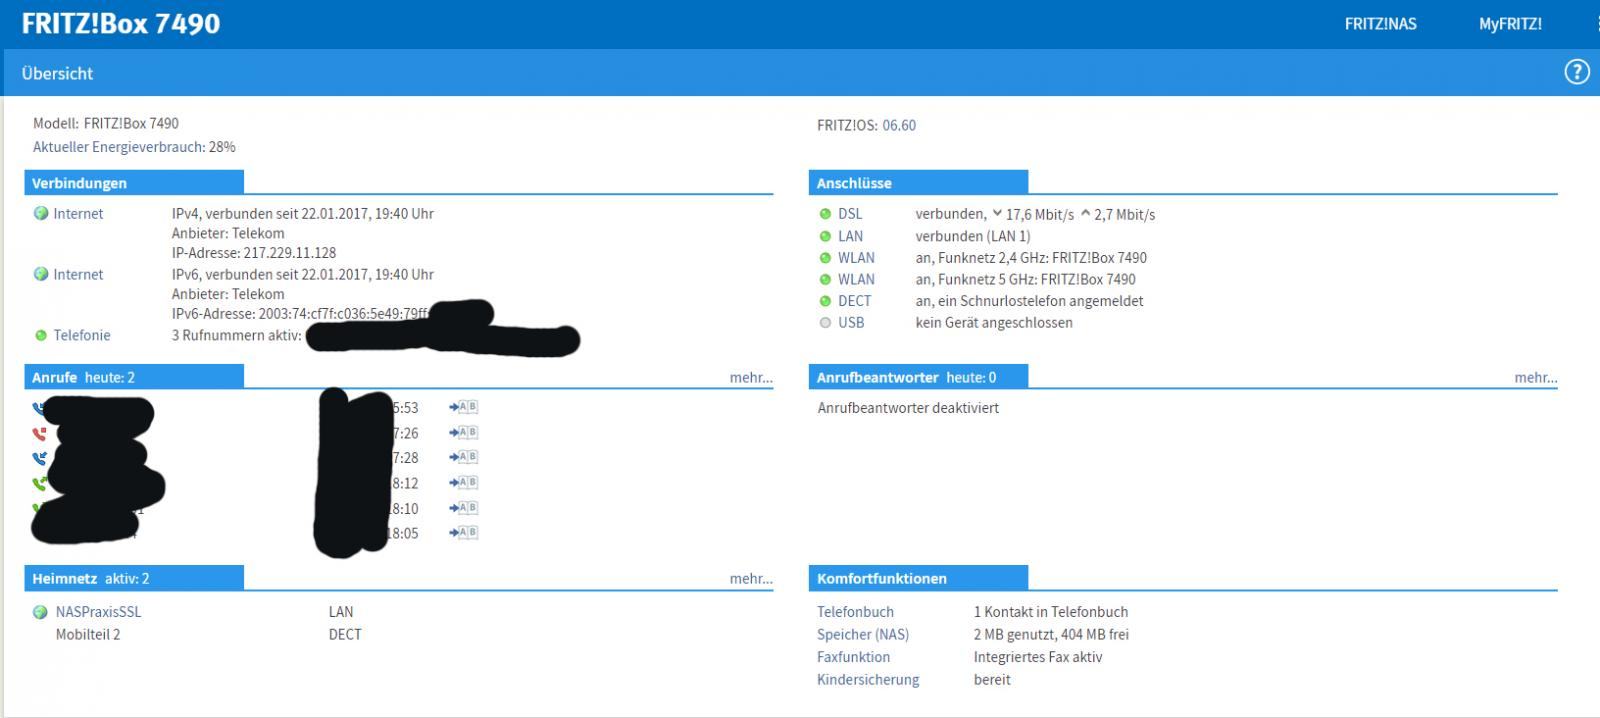Viewport: 1600px width, 718px height.
Task: Open MyFRITZ! from the top bar
Action: click(1510, 24)
